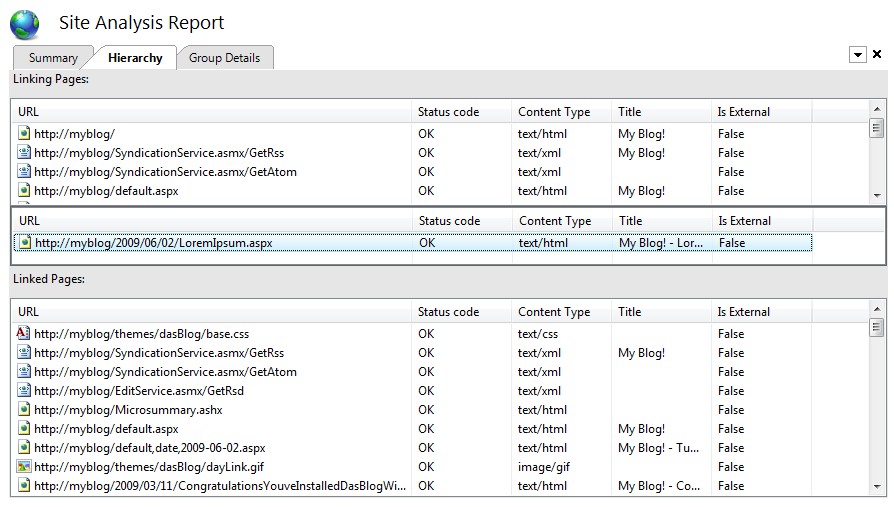Click the Content Type header in the middle pane
894x507 pixels.
(563, 221)
